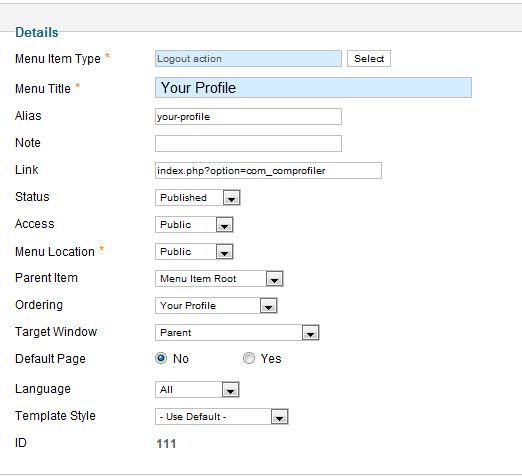Click into the Menu Title field
The height and width of the screenshot is (476, 522).
(313, 88)
